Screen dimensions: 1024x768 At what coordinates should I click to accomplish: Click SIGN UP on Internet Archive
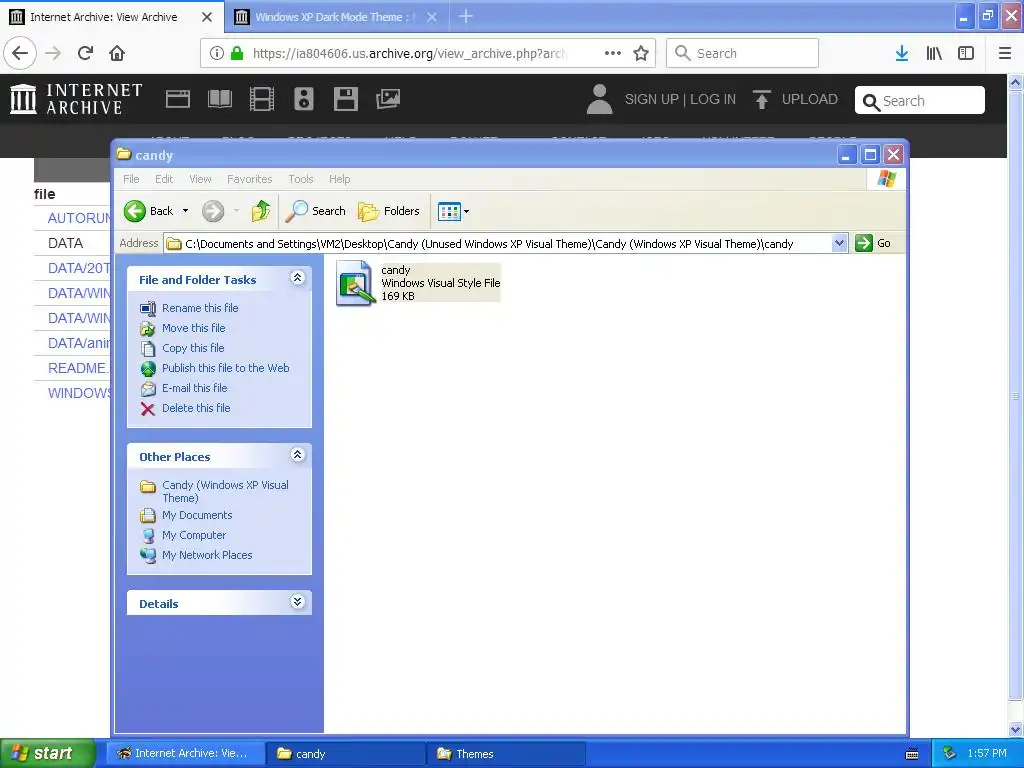point(652,99)
